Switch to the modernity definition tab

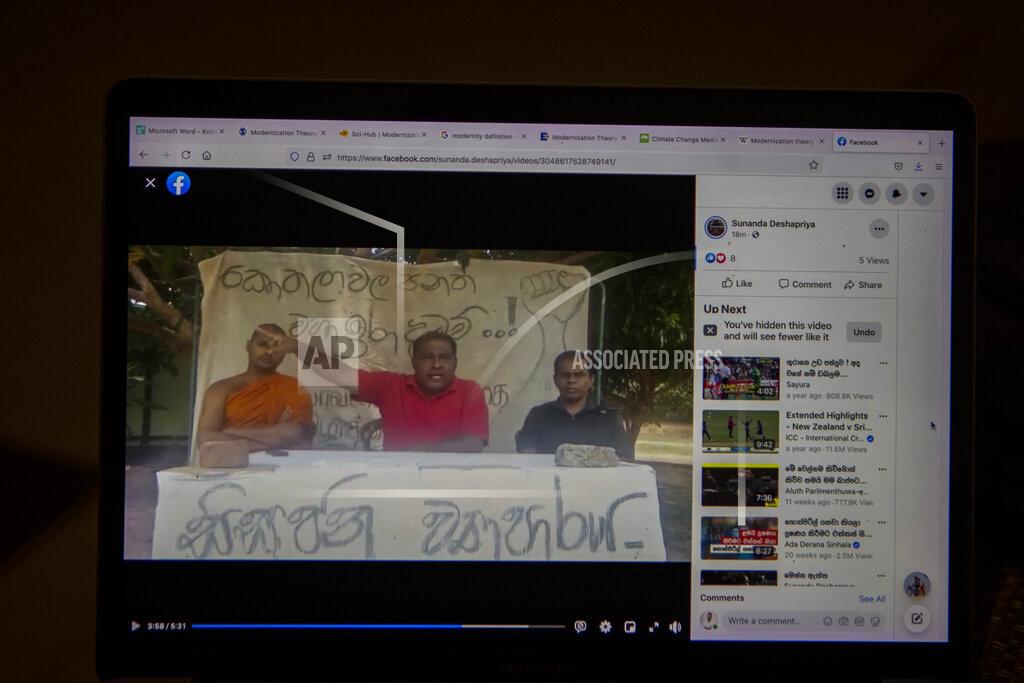click(483, 136)
